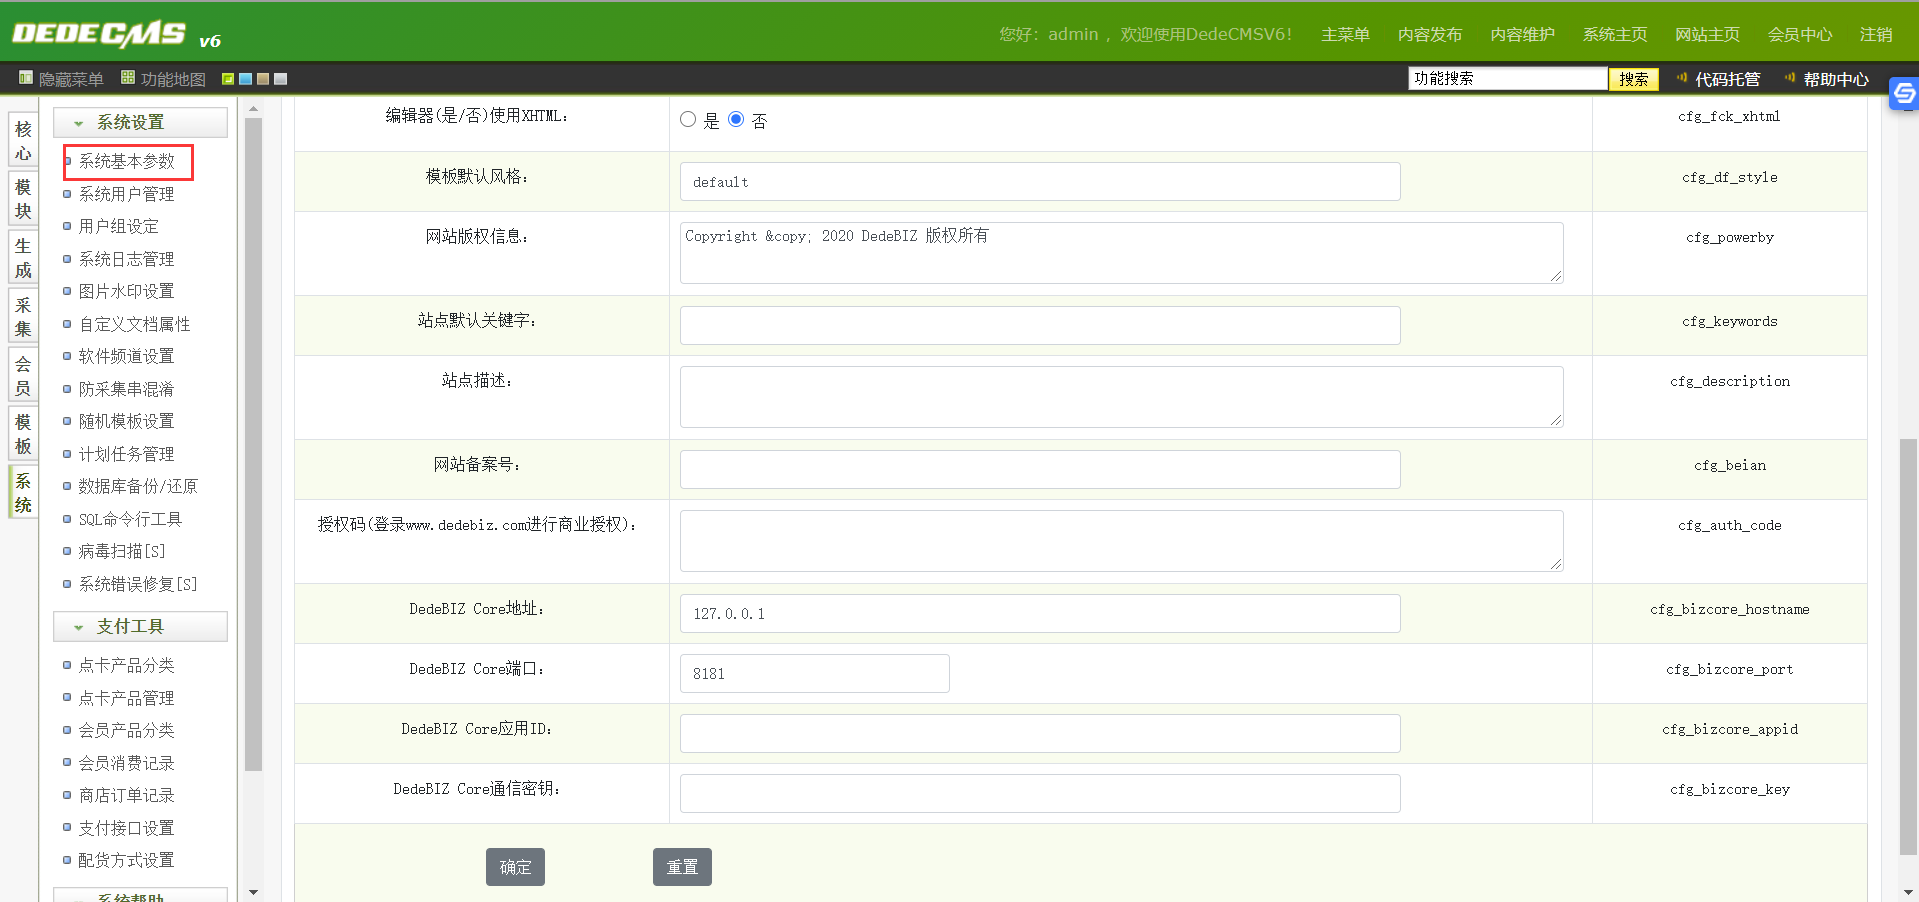Open 会员中心 in top navigation
The height and width of the screenshot is (902, 1919).
pyautogui.click(x=1800, y=35)
